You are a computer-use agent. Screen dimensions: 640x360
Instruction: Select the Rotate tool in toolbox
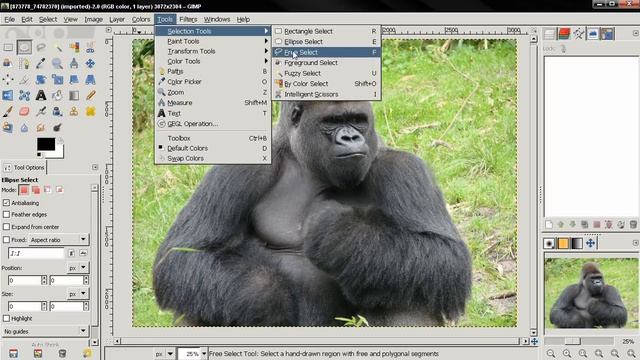click(x=41, y=79)
